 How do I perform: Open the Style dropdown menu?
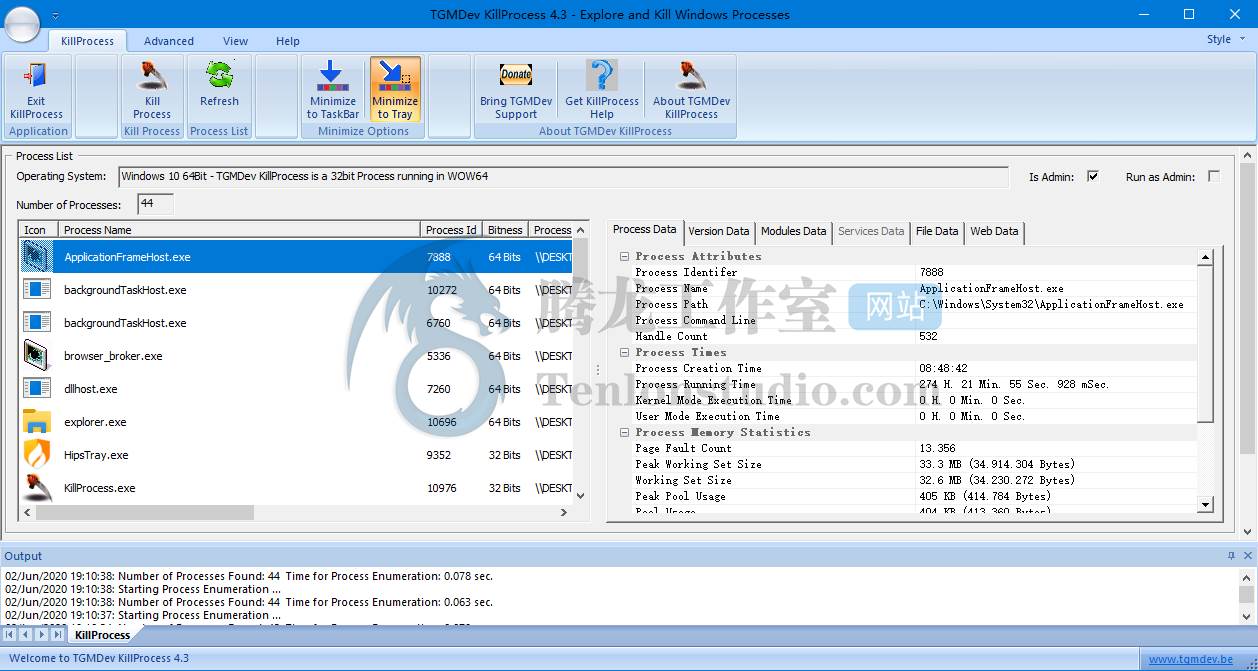1226,40
